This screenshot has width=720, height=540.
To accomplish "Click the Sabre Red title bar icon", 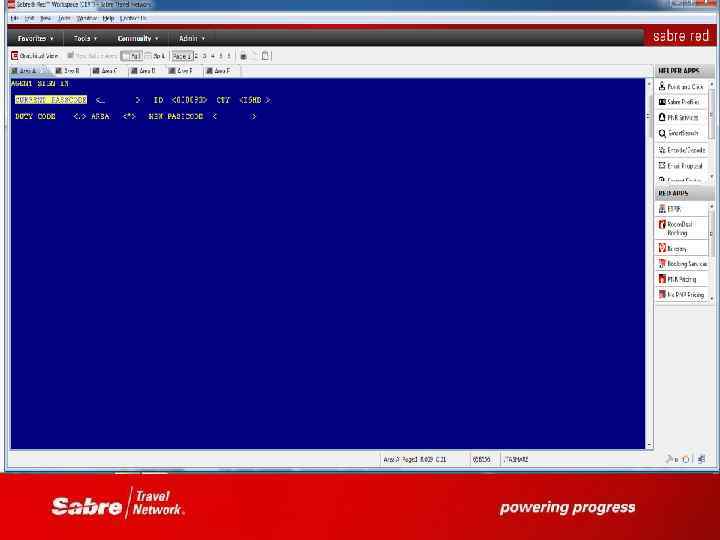I will pos(11,4).
